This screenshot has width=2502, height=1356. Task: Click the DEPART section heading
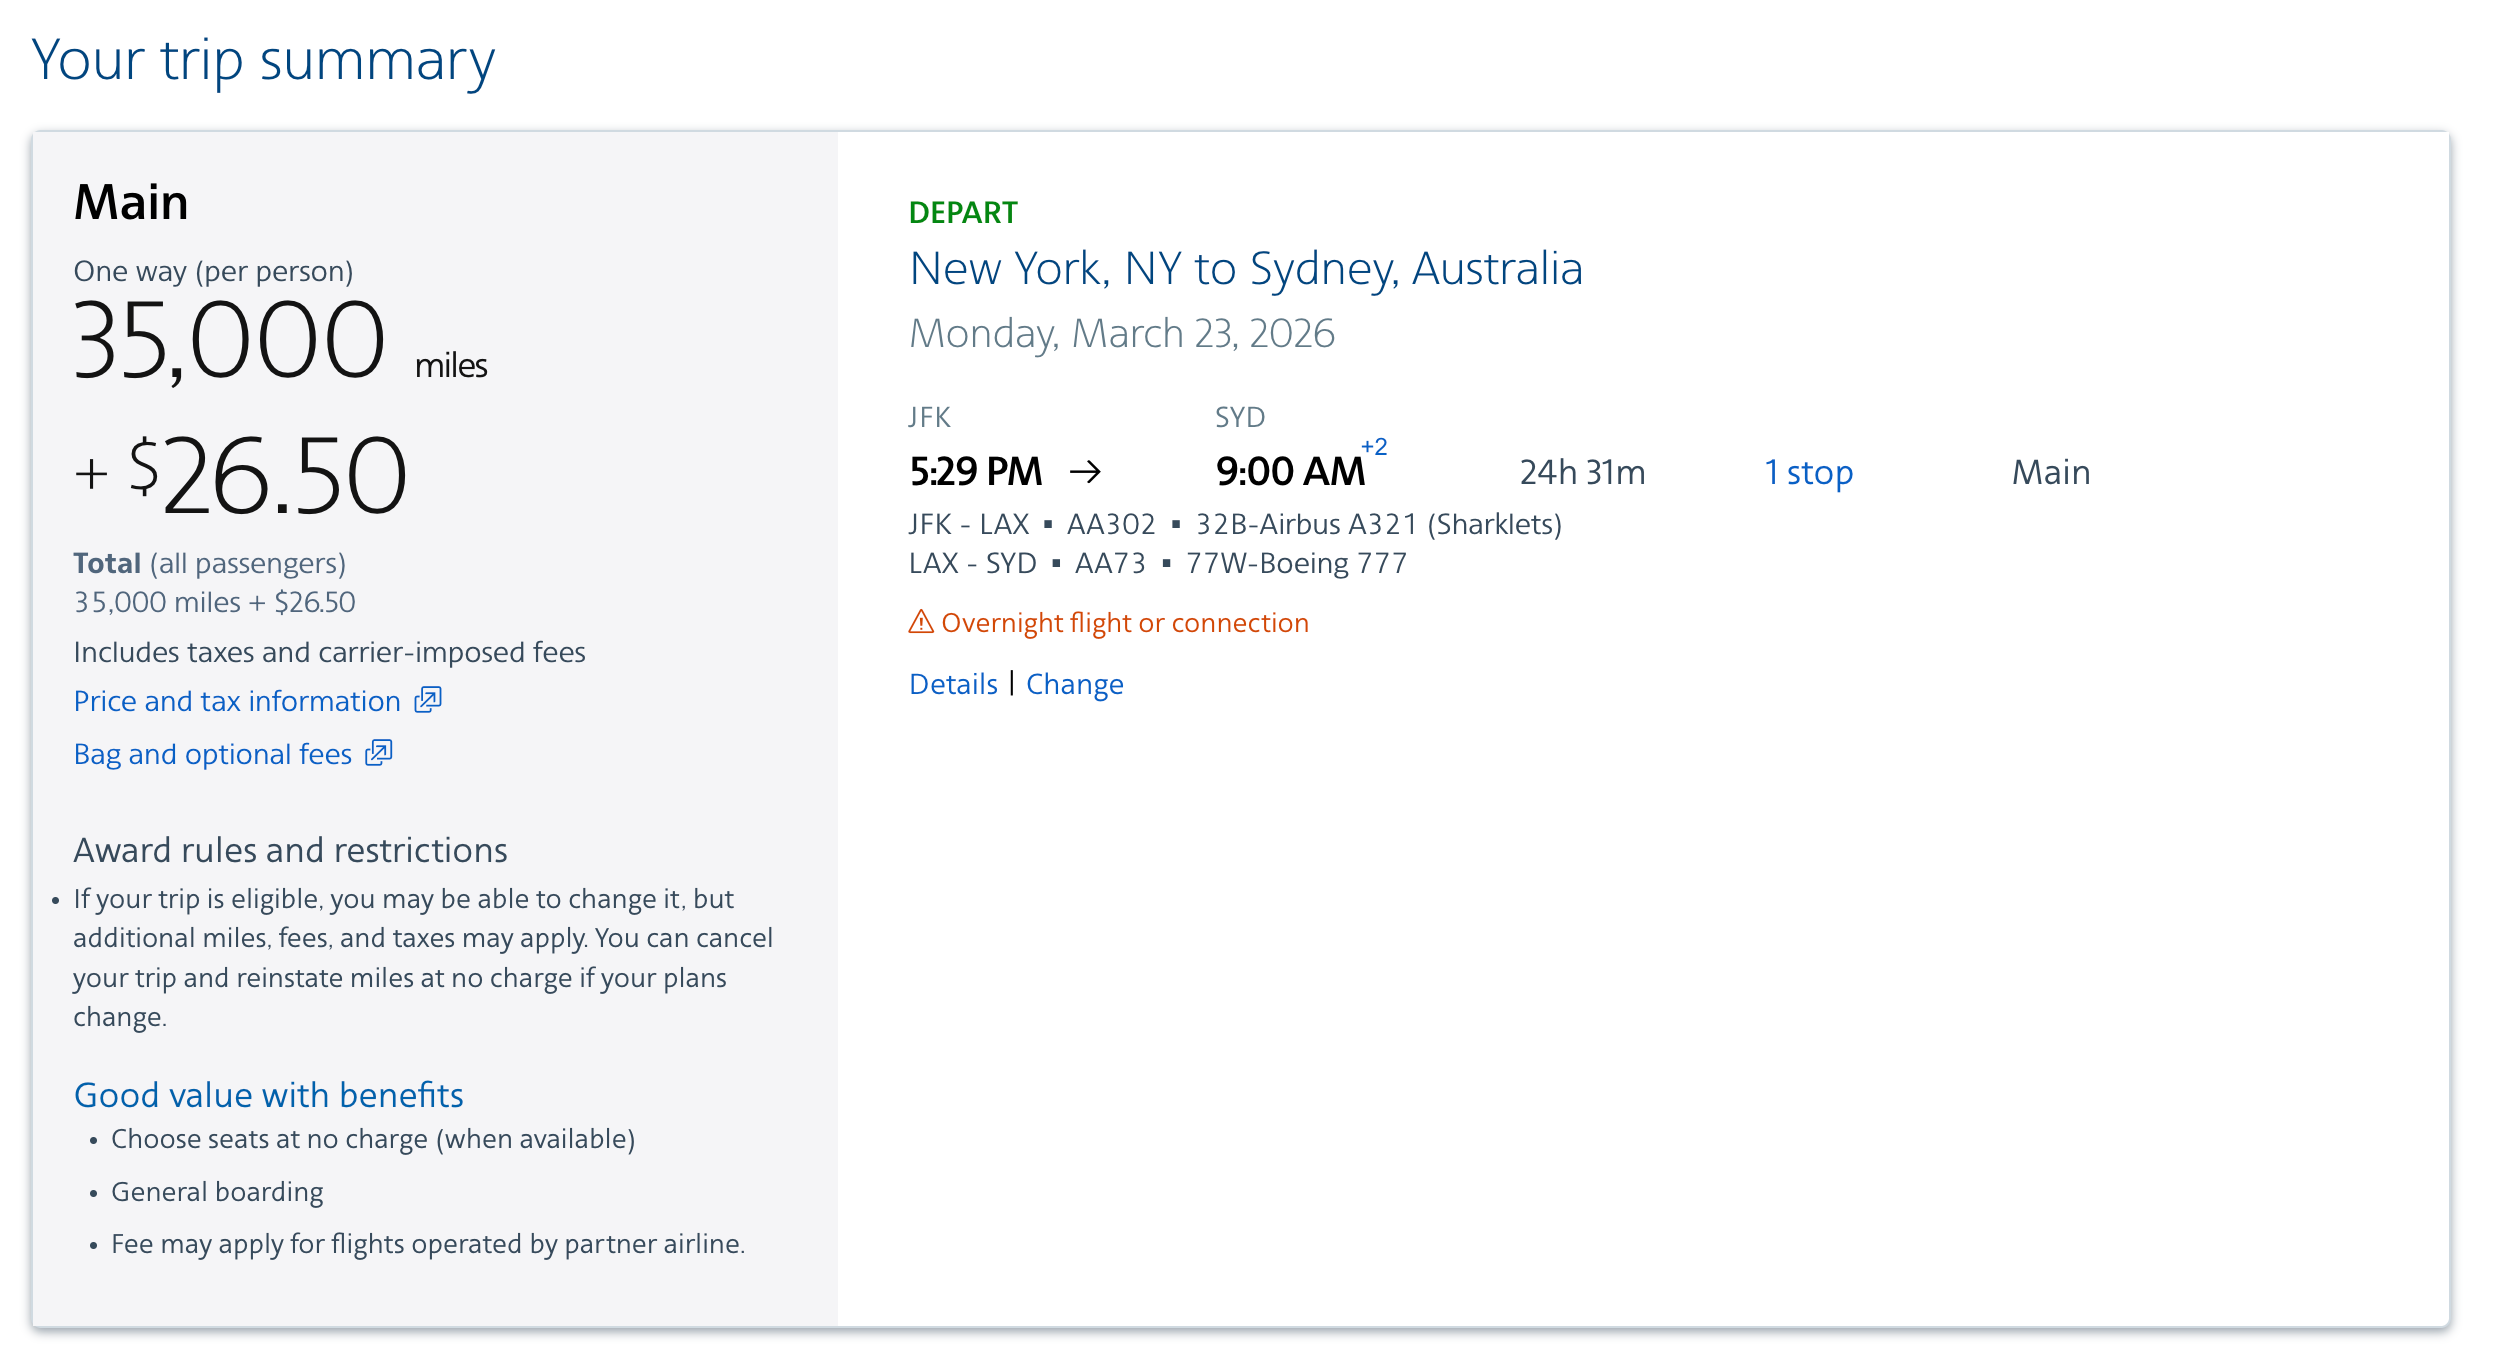point(963,212)
